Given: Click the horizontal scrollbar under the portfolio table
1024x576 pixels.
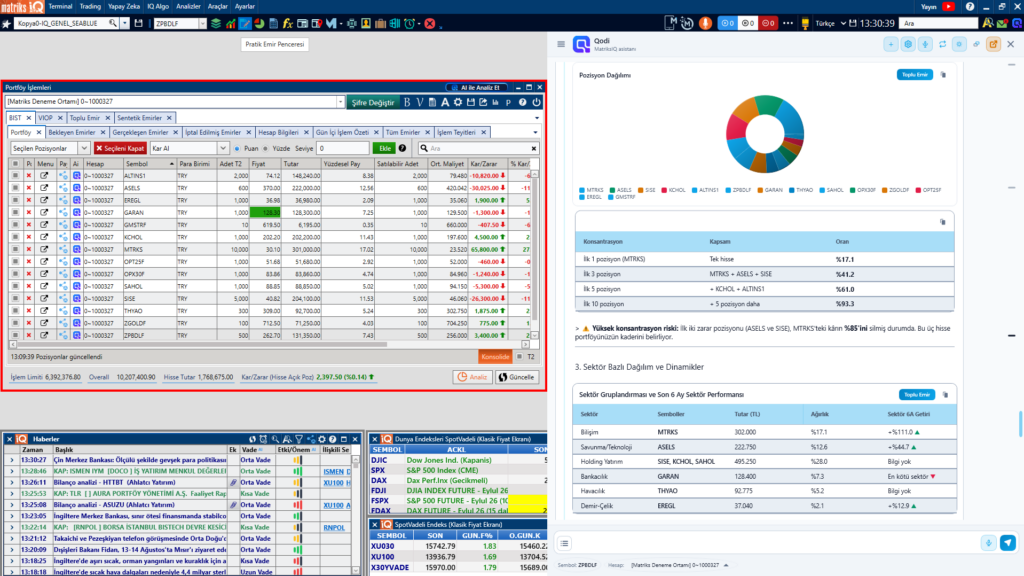Looking at the screenshot, I should point(268,344).
